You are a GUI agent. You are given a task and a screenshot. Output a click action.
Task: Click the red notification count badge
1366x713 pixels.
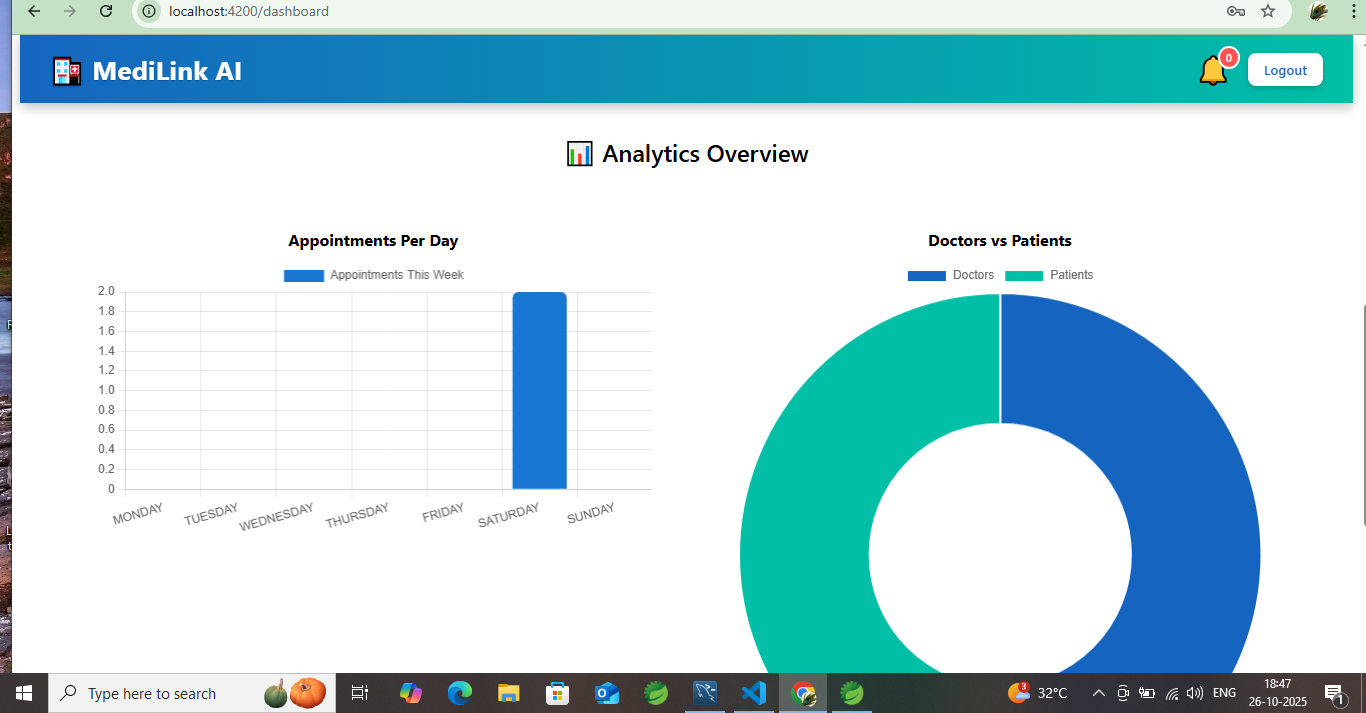[x=1229, y=58]
